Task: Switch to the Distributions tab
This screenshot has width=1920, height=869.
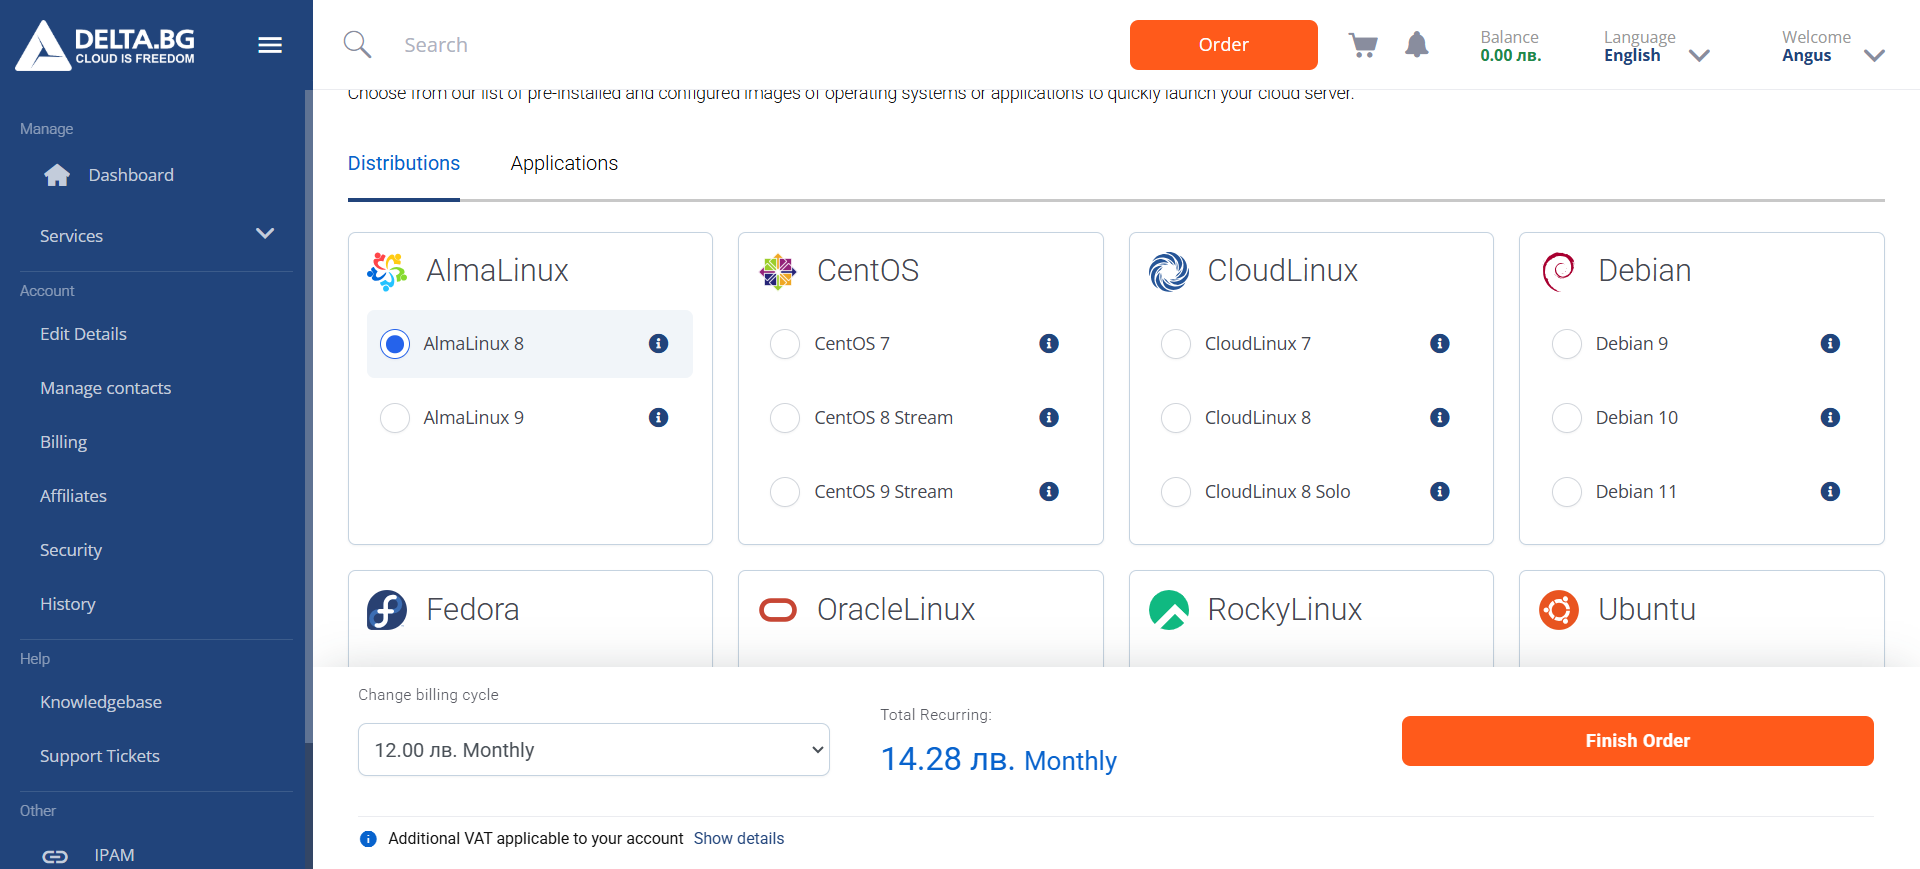Action: 404,164
